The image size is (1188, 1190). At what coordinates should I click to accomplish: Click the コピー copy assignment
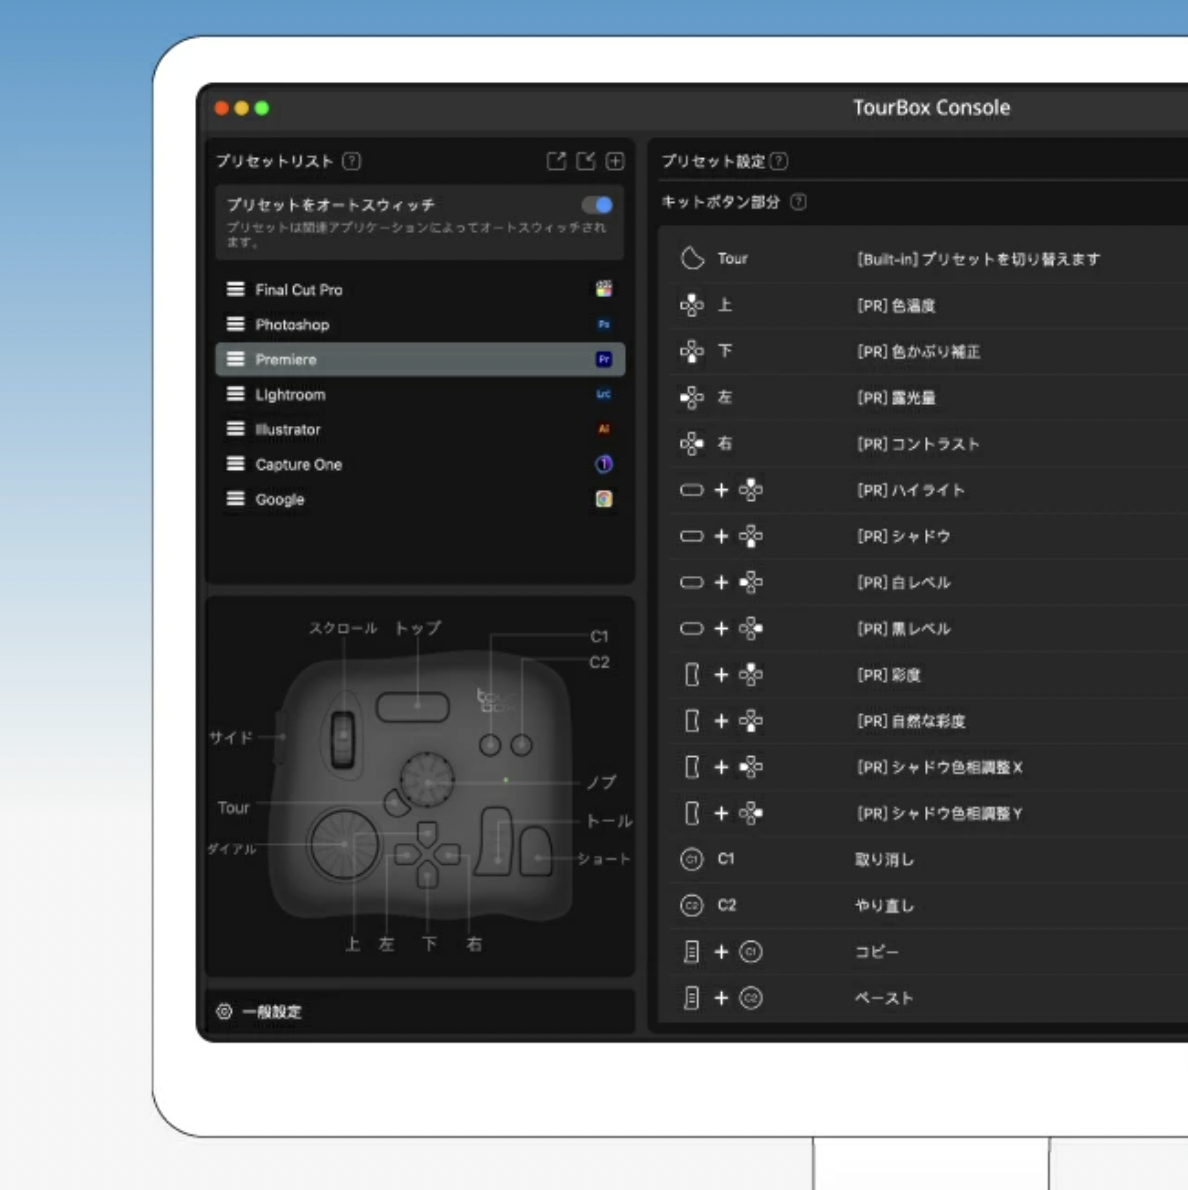tap(877, 952)
